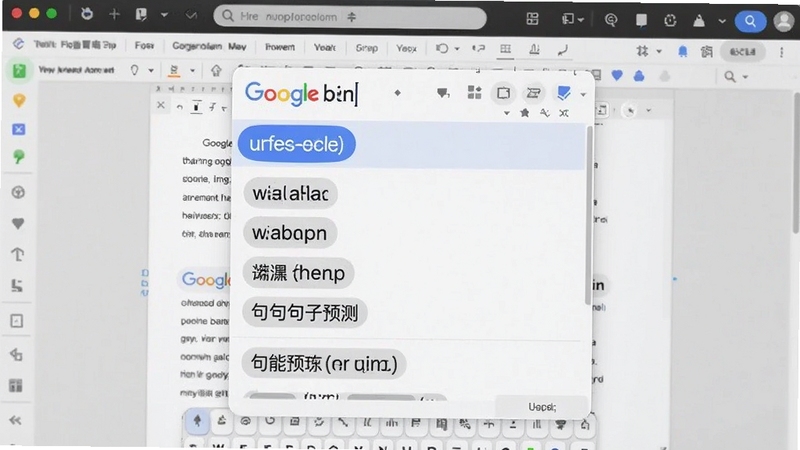Open the underline color dropdown arrow
The height and width of the screenshot is (450, 800).
tap(192, 70)
